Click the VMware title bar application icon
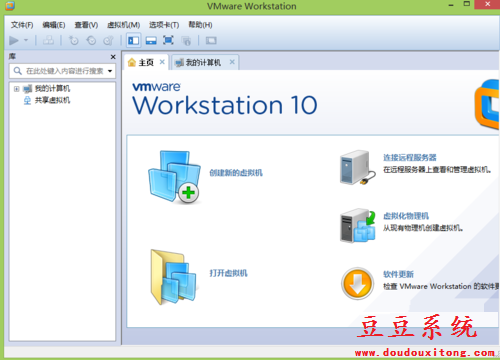The width and height of the screenshot is (500, 360). point(10,6)
